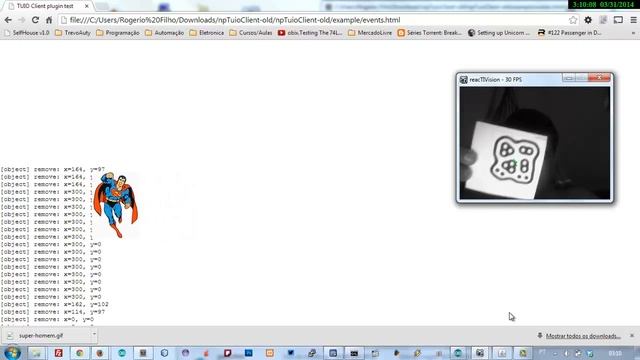
Task: Close the downloads bar
Action: coord(632,336)
